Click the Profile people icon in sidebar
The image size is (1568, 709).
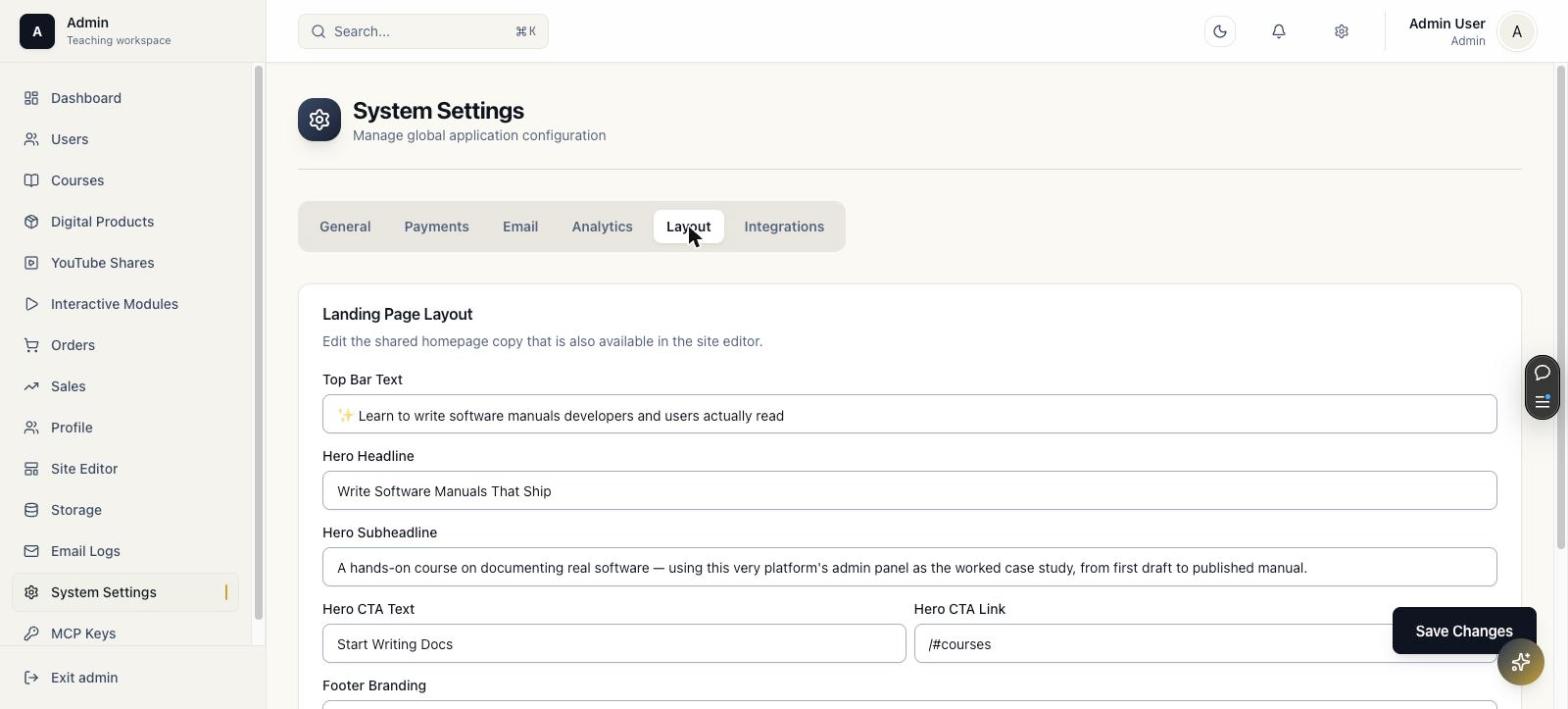(x=31, y=427)
